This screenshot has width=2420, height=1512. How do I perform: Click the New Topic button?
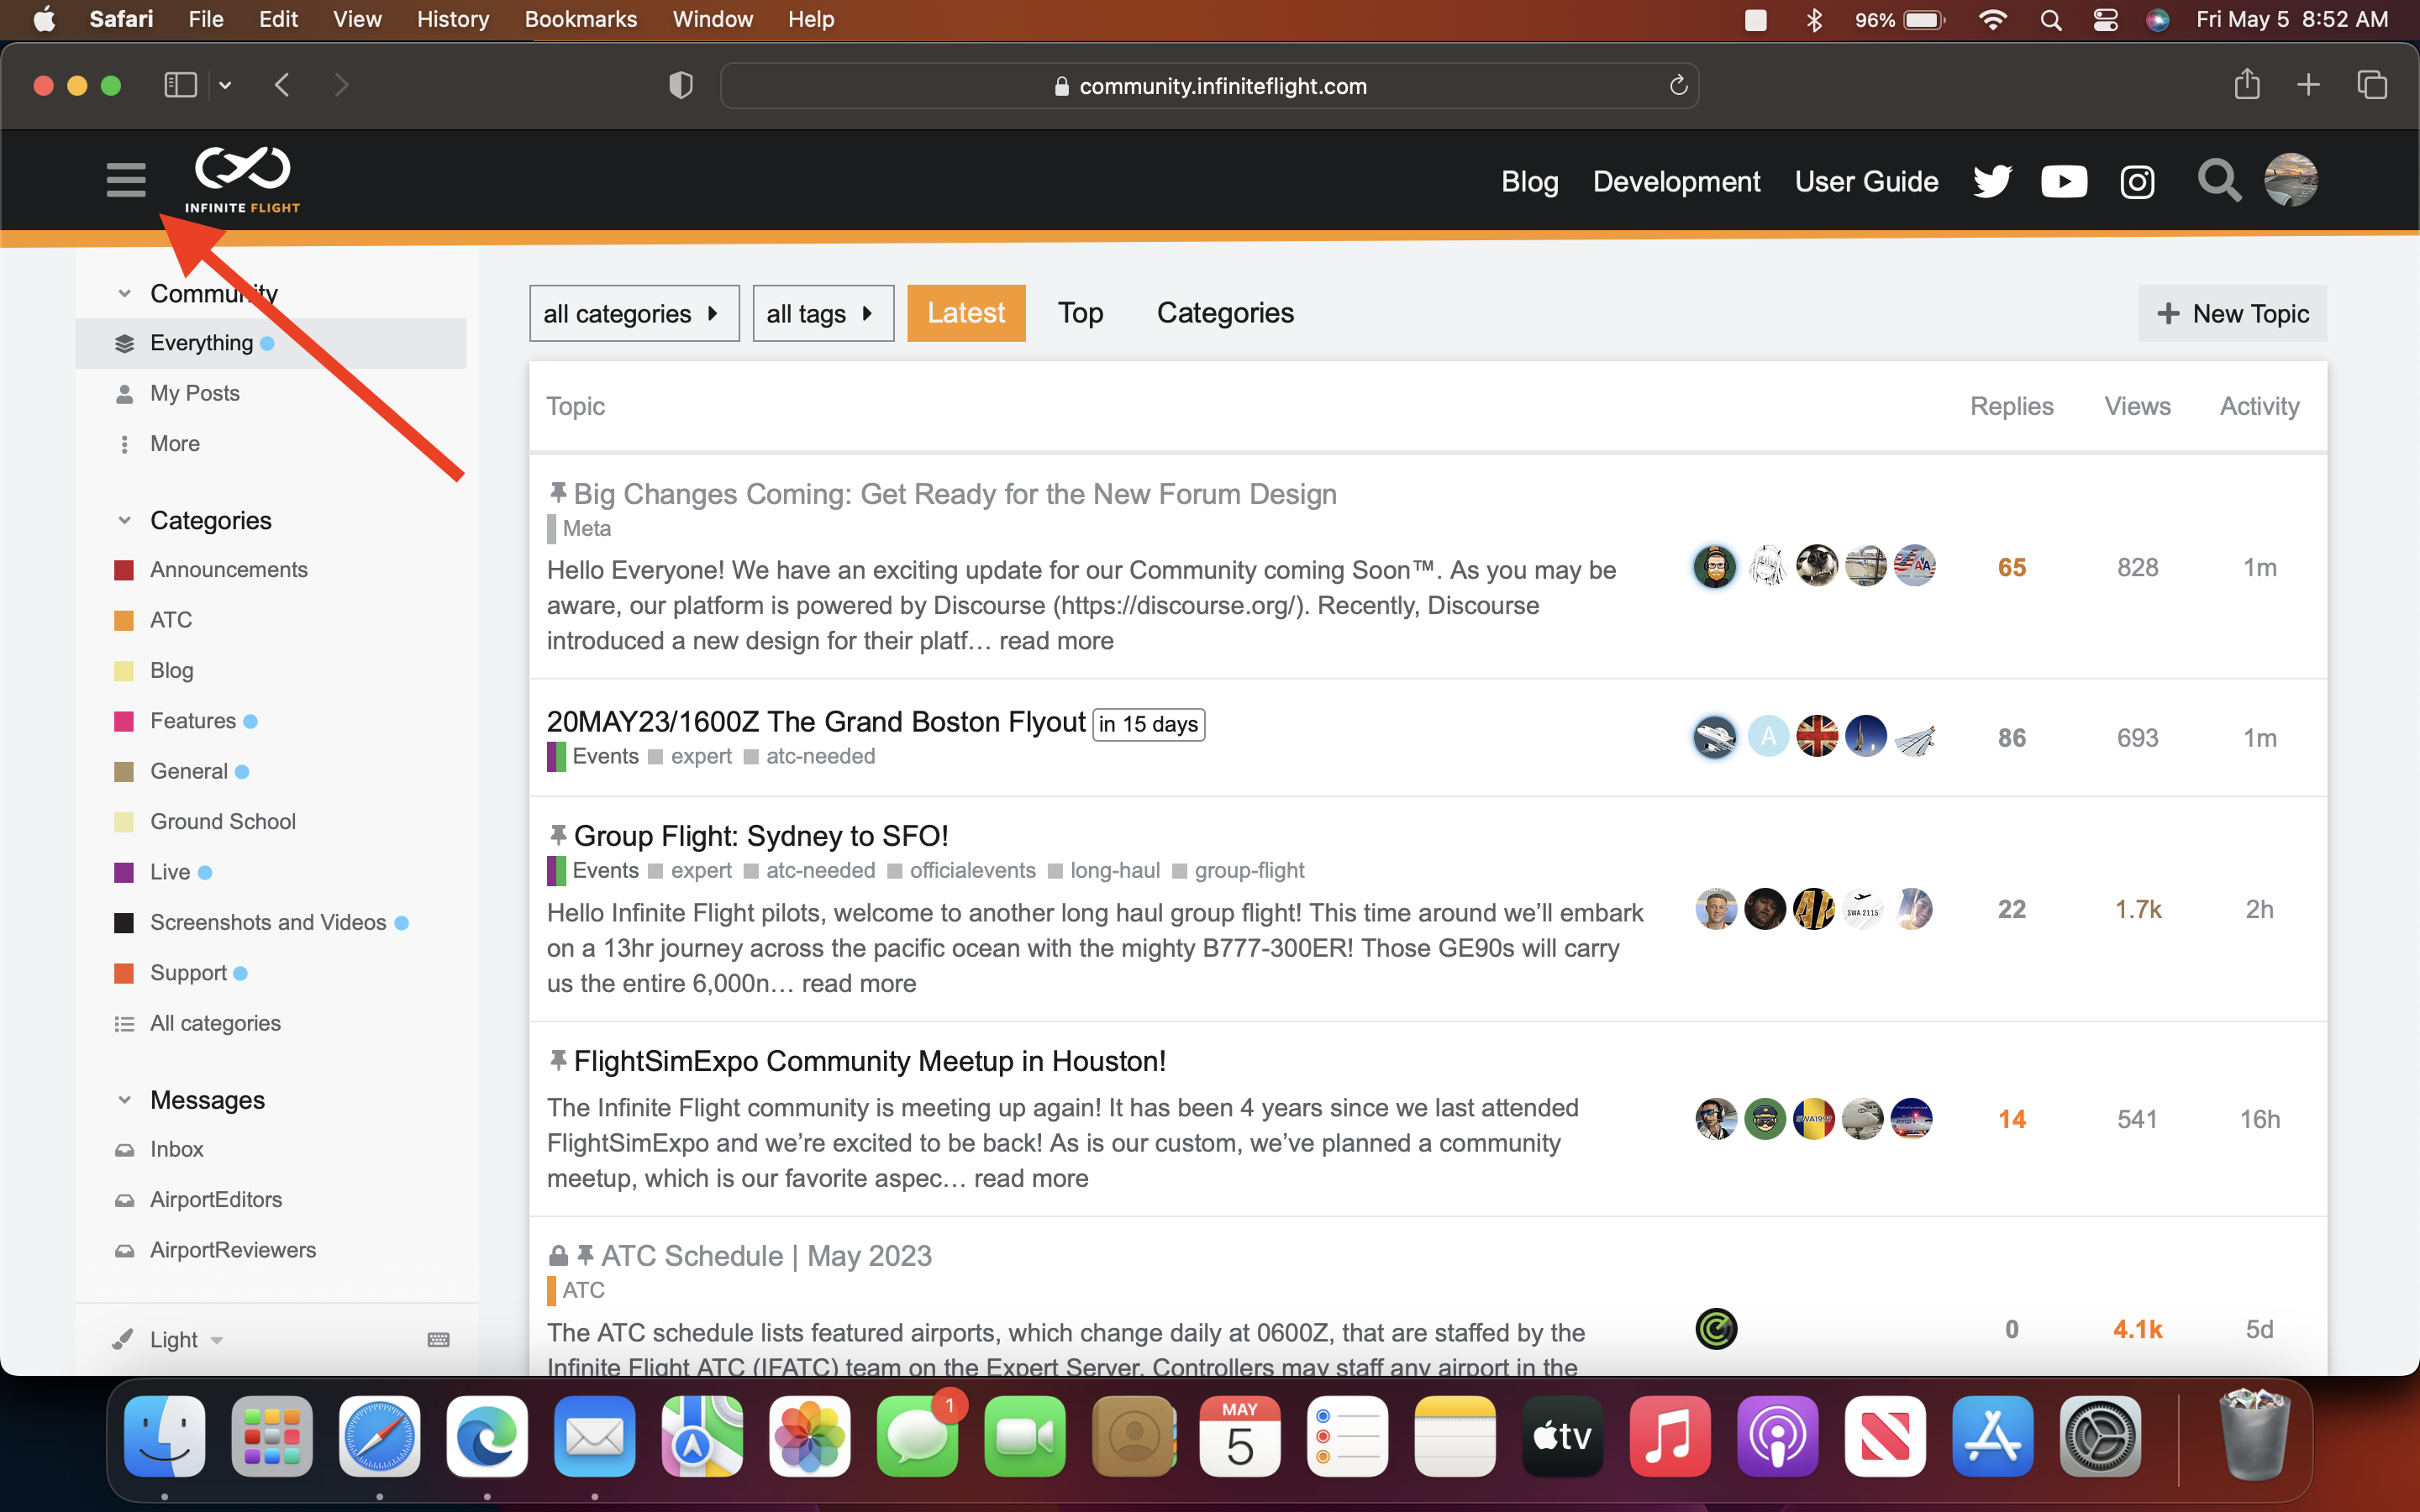(2232, 314)
